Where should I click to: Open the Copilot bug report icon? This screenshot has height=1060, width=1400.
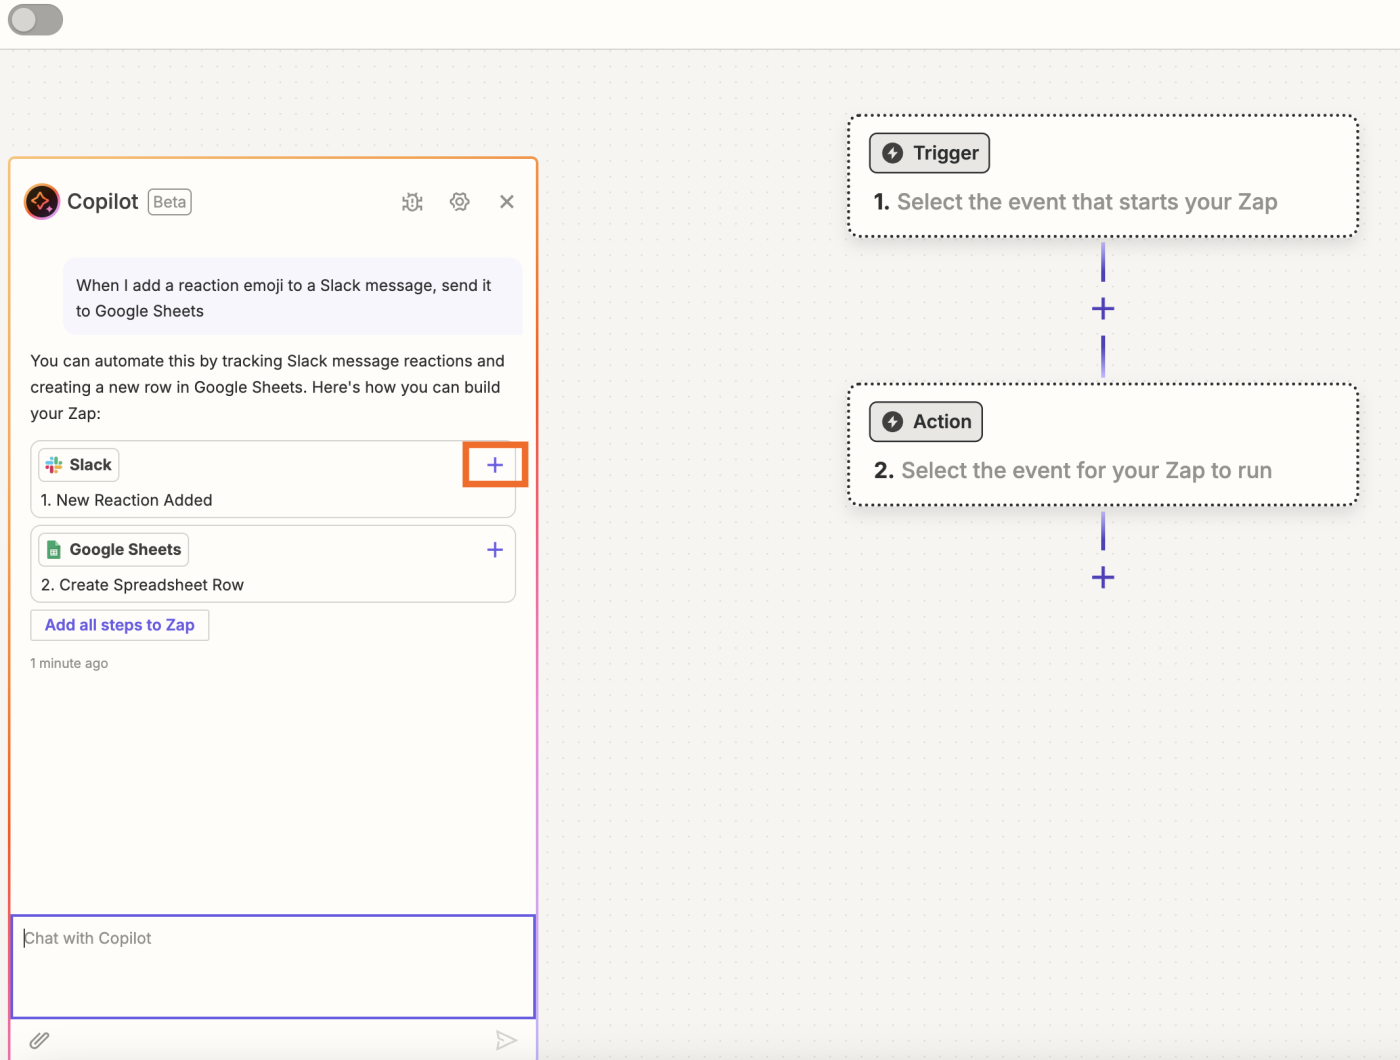point(412,202)
